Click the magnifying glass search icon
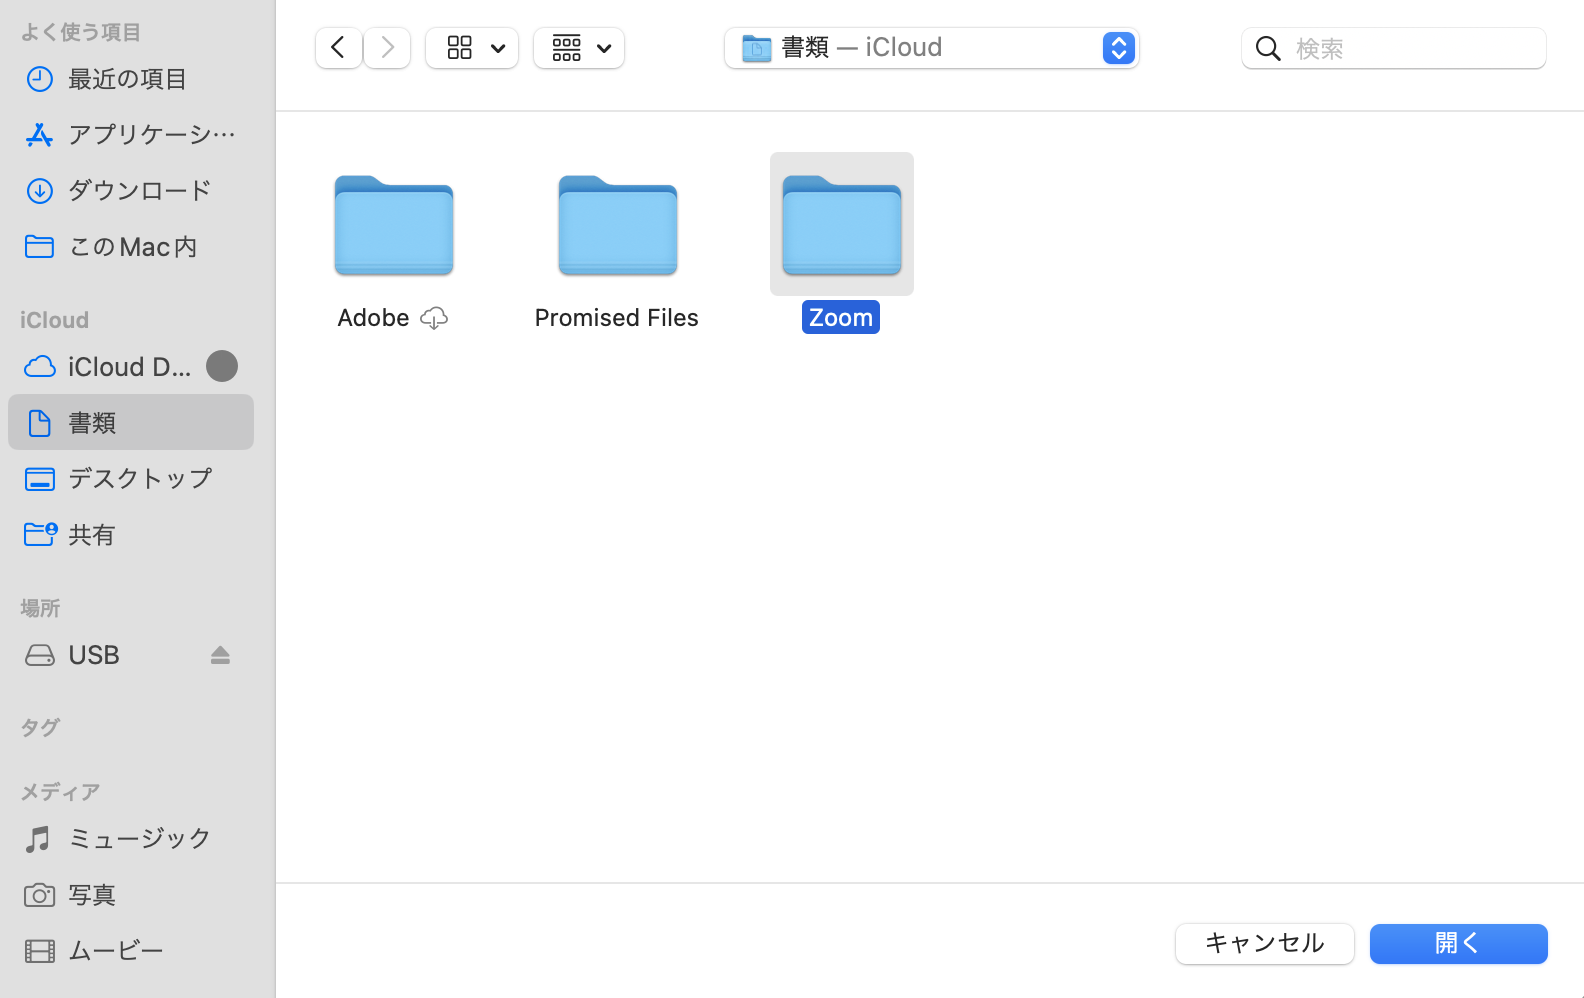Image resolution: width=1584 pixels, height=998 pixels. (x=1268, y=48)
